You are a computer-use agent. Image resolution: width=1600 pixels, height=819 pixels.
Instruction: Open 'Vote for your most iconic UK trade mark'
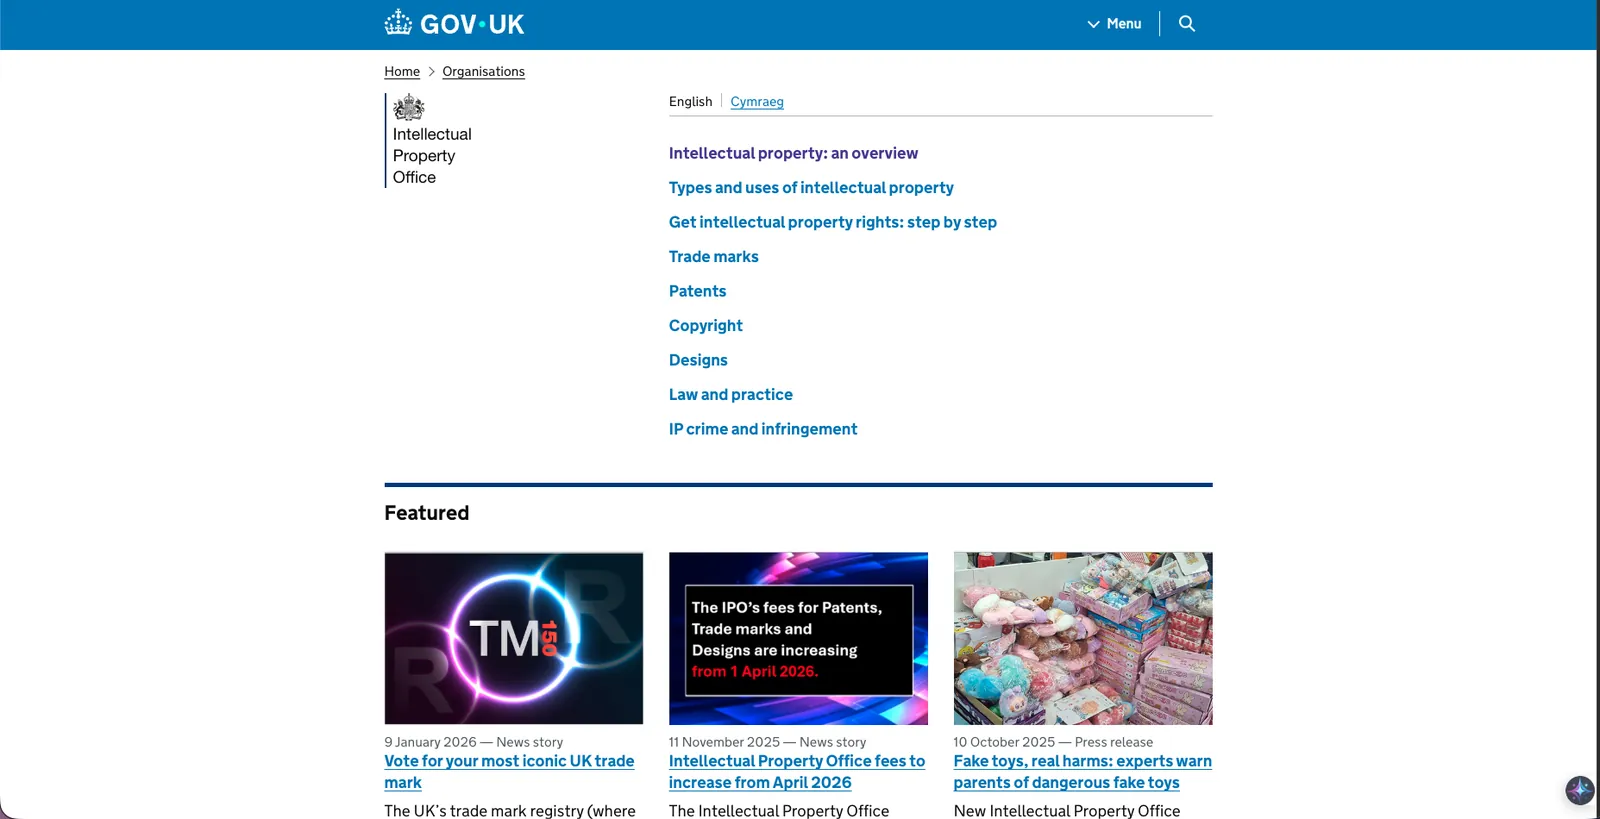[509, 772]
